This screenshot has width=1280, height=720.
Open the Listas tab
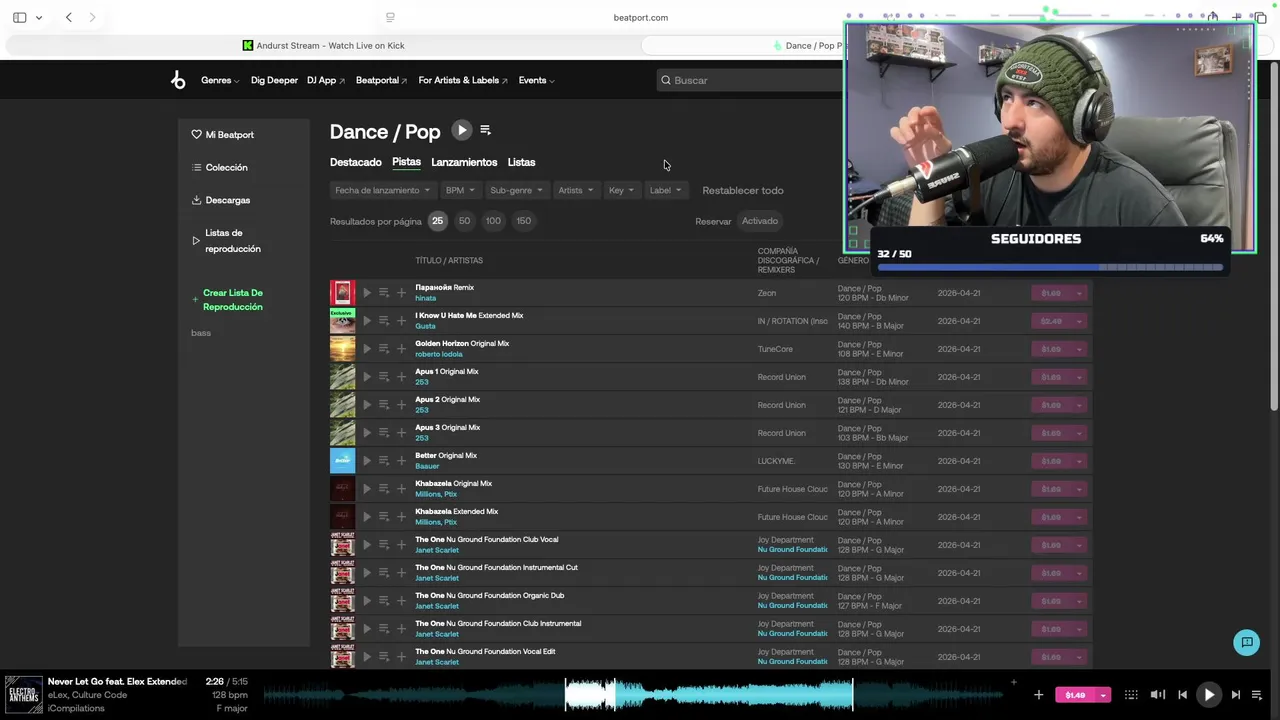521,162
